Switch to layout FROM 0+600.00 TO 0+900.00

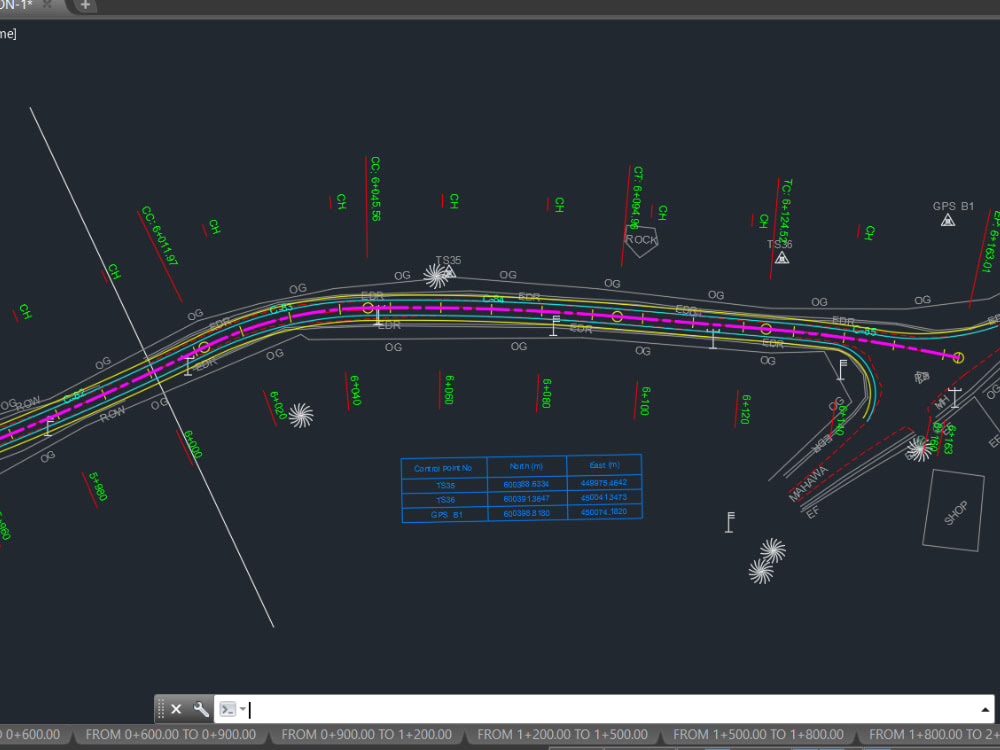click(170, 733)
